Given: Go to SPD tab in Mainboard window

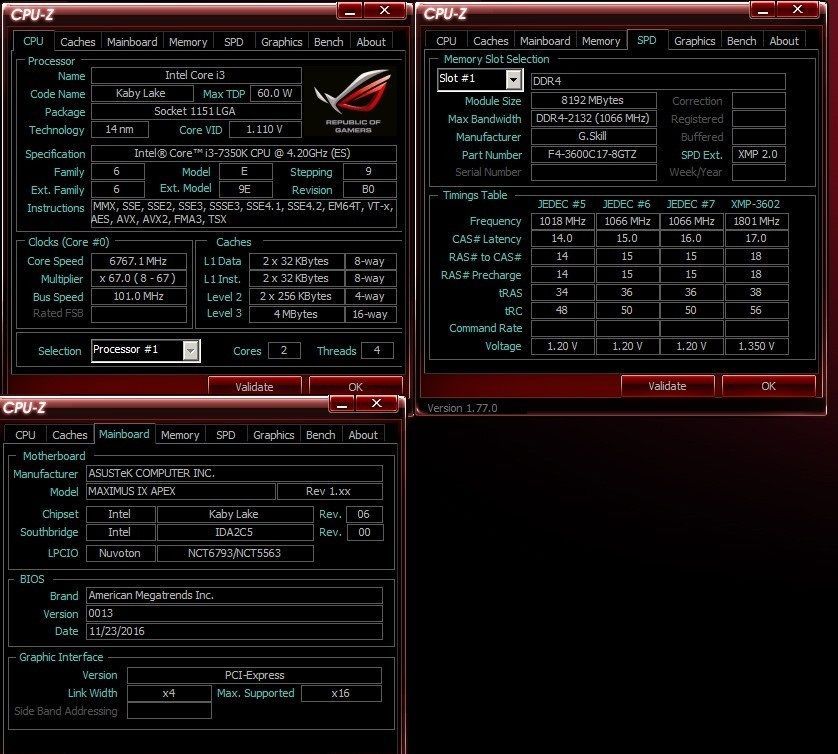Looking at the screenshot, I should tap(226, 434).
